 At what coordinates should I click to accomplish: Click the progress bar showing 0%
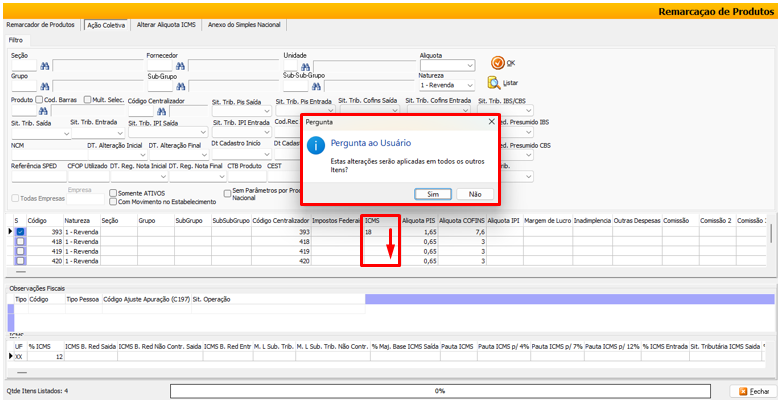(x=440, y=391)
